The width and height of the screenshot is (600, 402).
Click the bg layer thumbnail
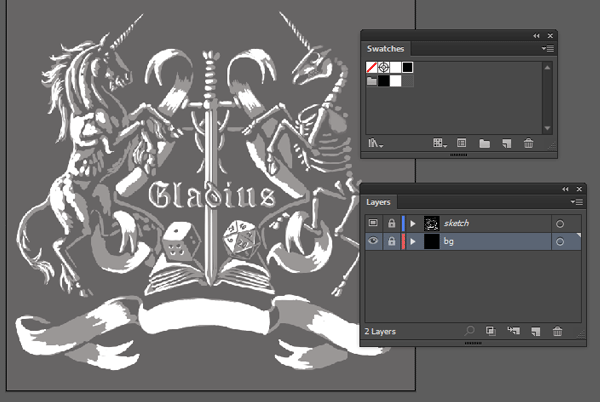pyautogui.click(x=431, y=241)
